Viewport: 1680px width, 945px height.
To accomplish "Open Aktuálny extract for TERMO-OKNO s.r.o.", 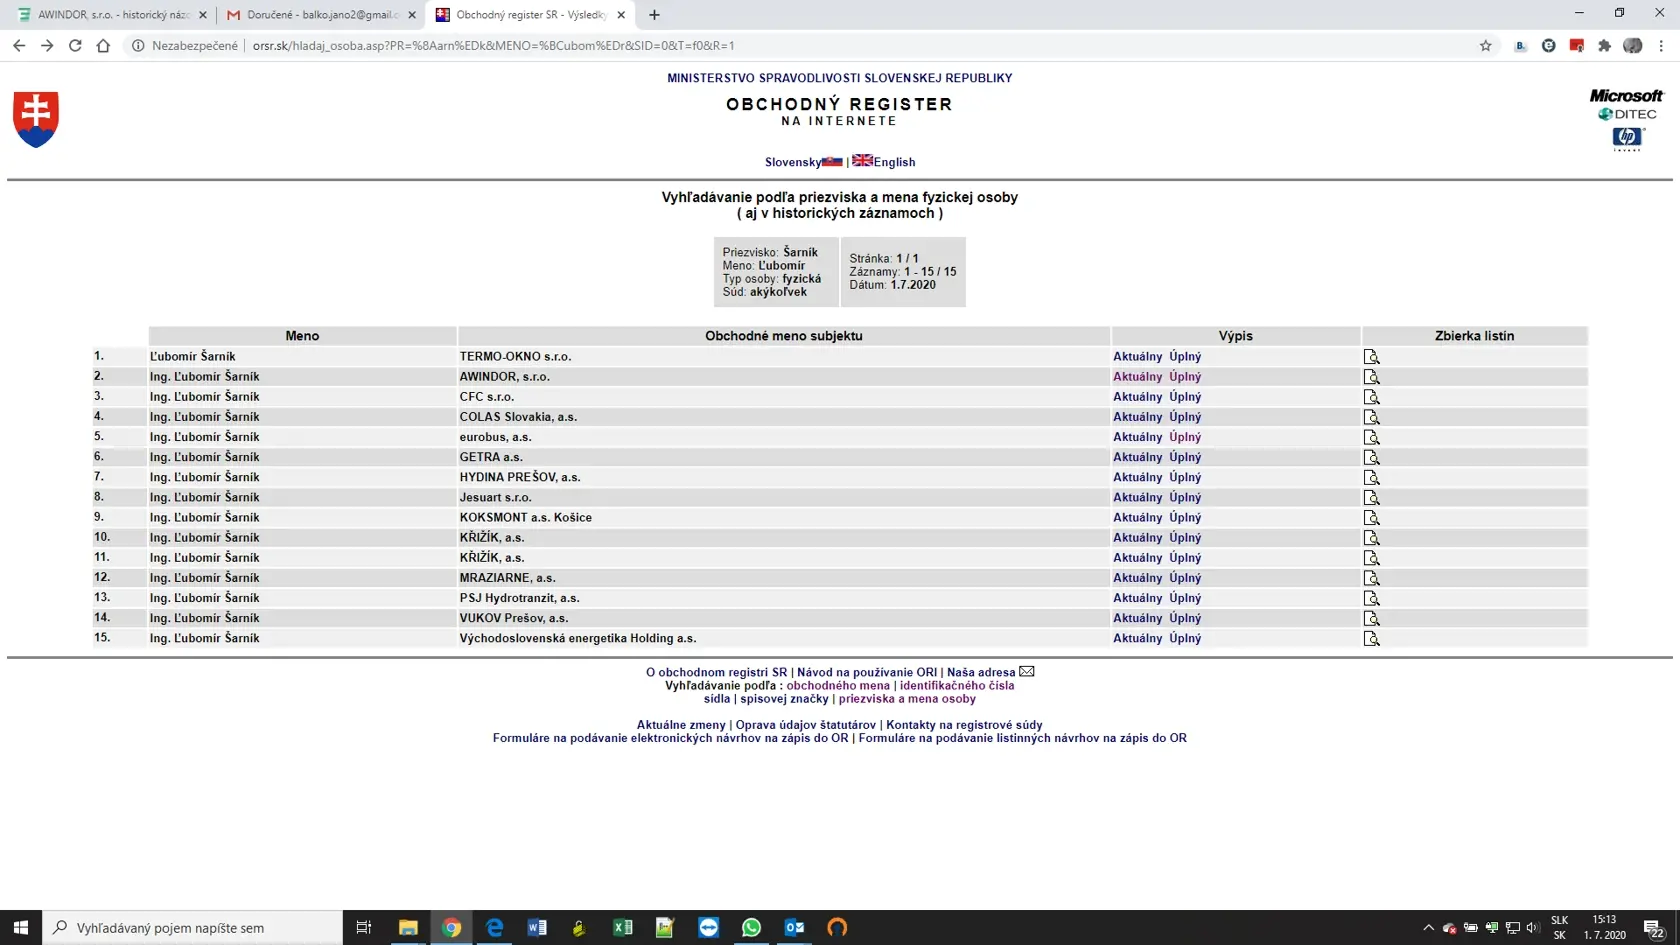I will pos(1138,357).
